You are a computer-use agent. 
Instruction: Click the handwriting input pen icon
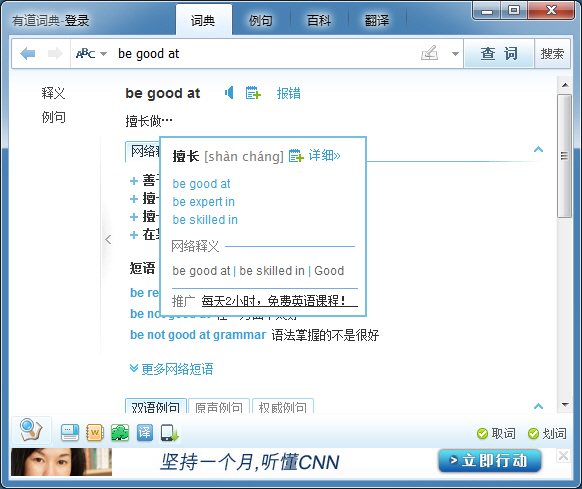pos(429,53)
